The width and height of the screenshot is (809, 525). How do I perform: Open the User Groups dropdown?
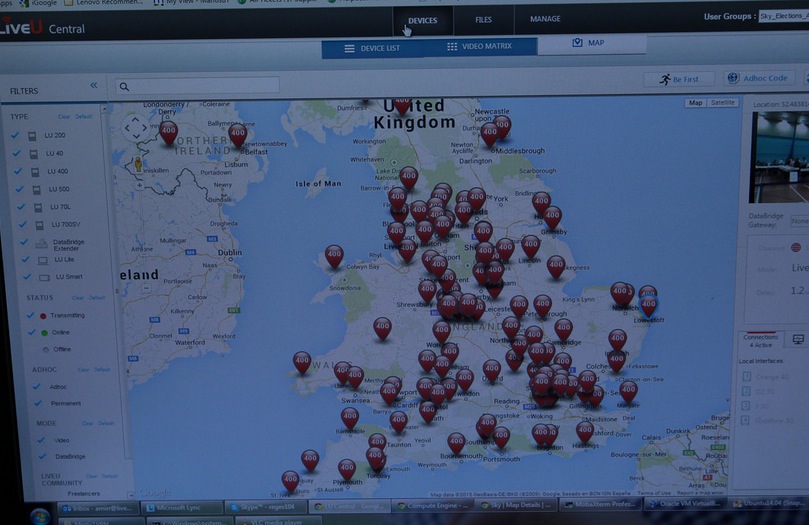784,16
